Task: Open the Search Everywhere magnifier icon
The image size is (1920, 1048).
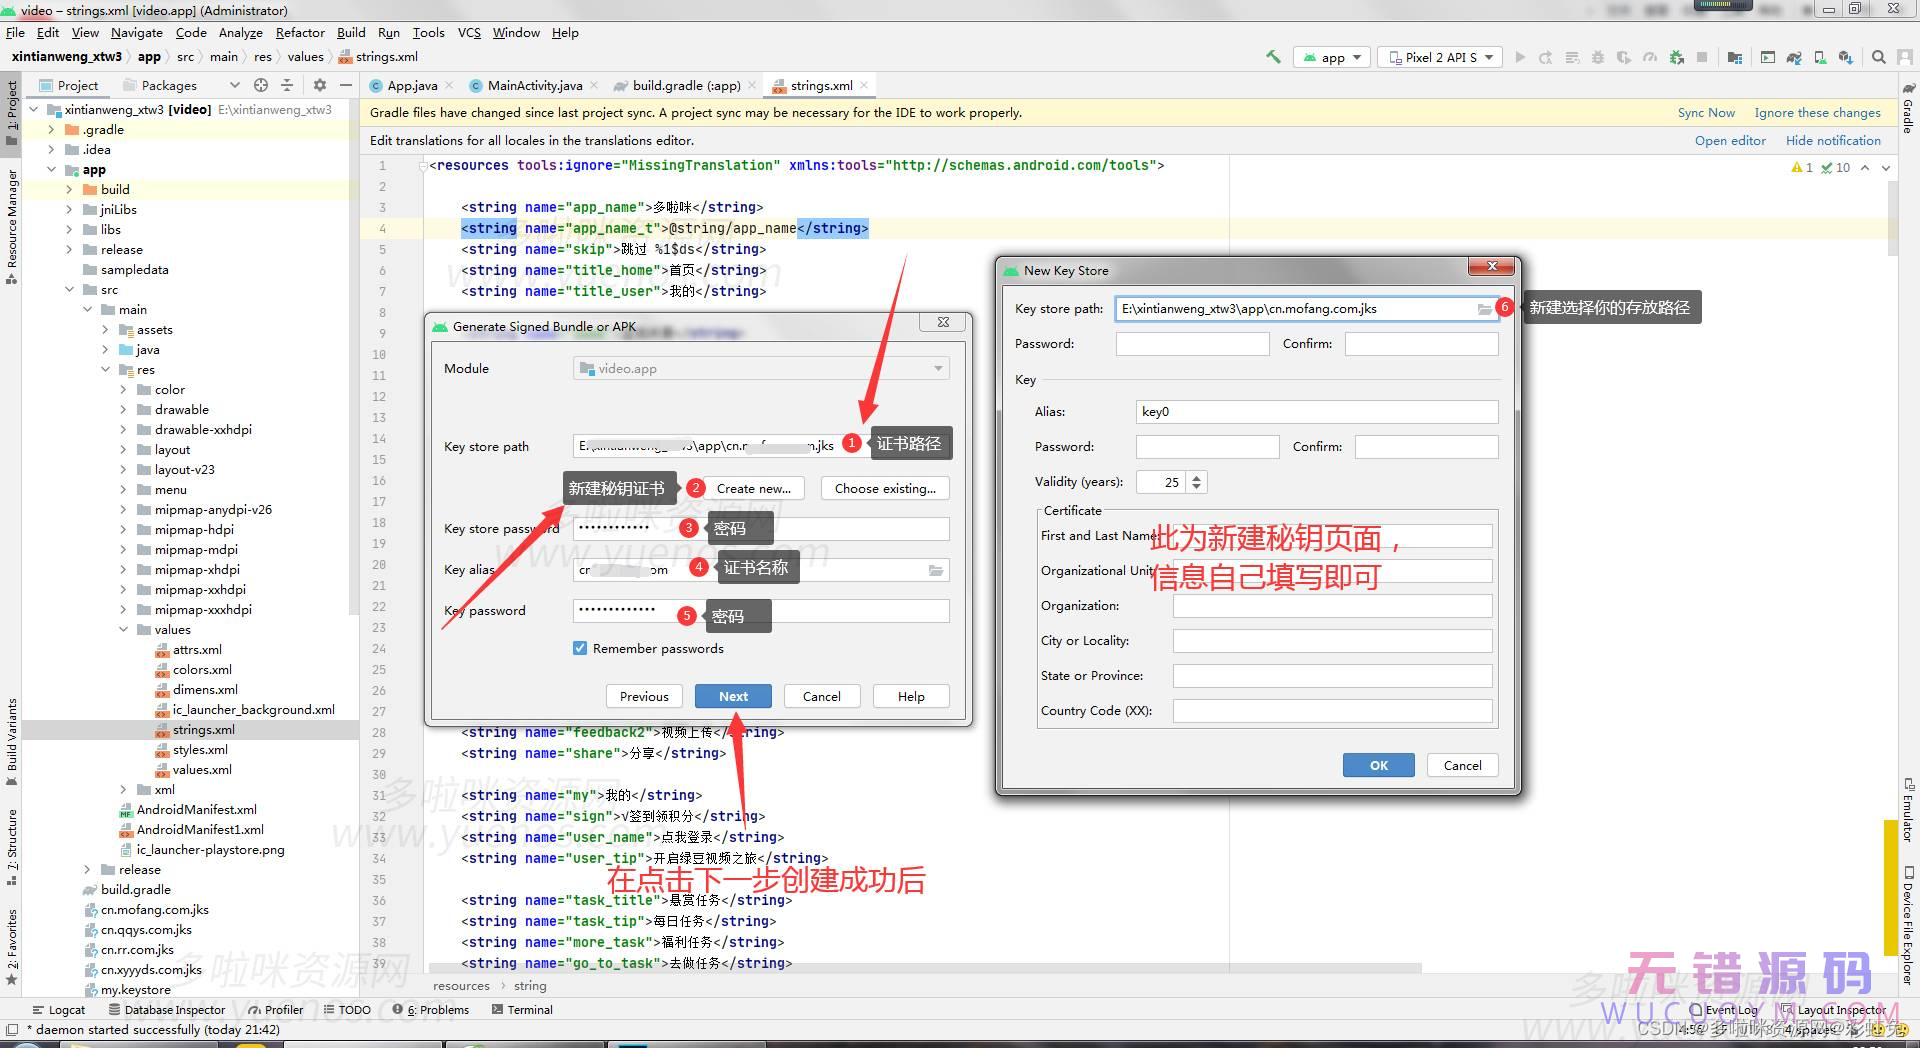Action: click(x=1879, y=57)
